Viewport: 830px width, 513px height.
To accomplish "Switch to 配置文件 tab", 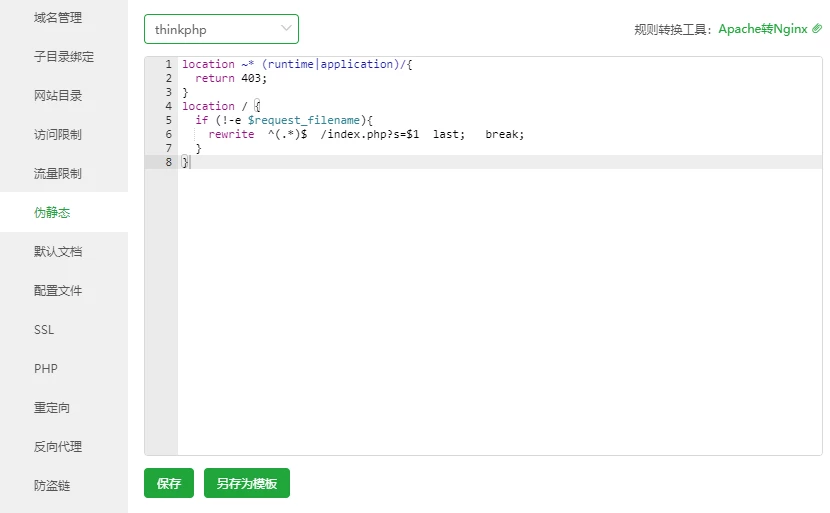I will point(58,291).
